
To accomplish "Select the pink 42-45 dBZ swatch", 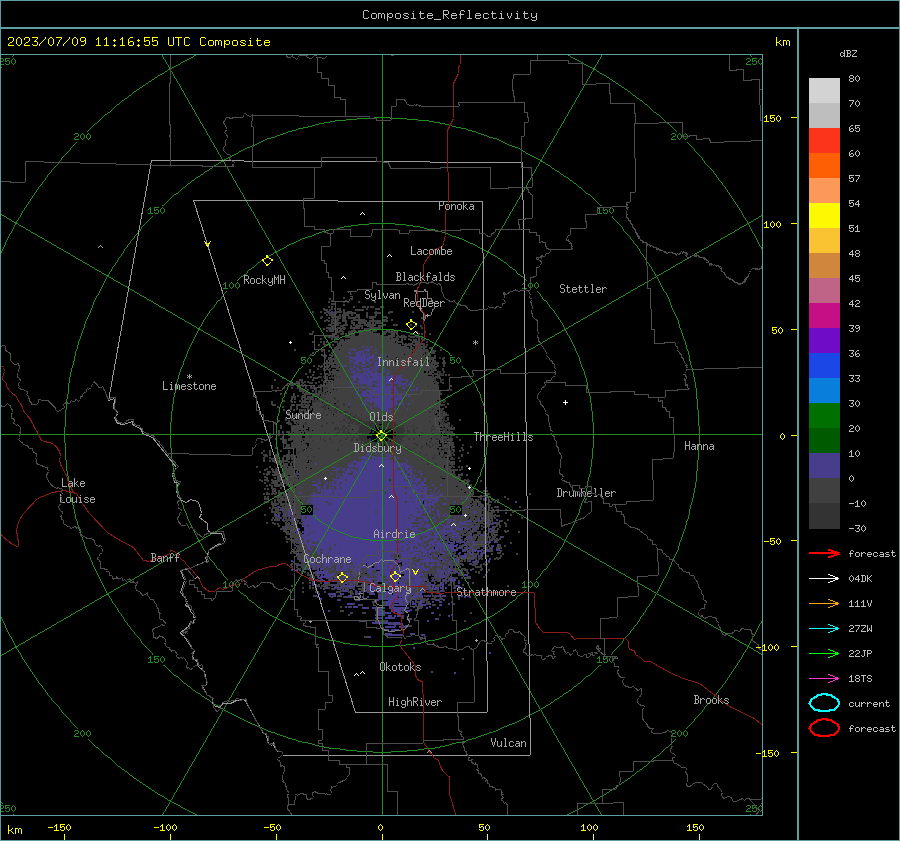I will click(824, 291).
